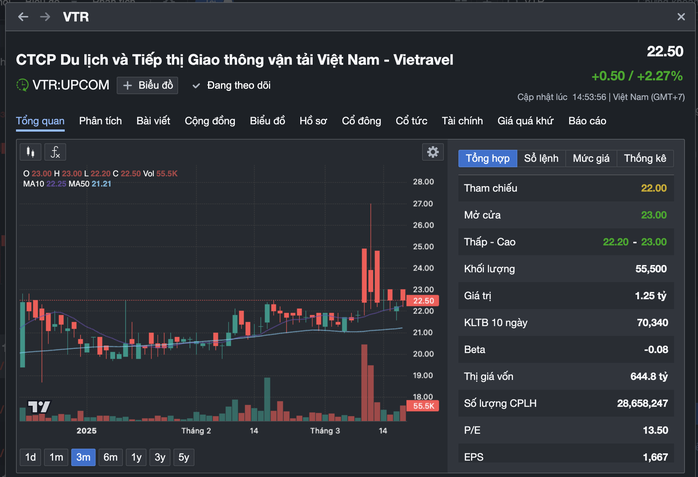Open the candlestick chart type selector
698x477 pixels.
[31, 152]
